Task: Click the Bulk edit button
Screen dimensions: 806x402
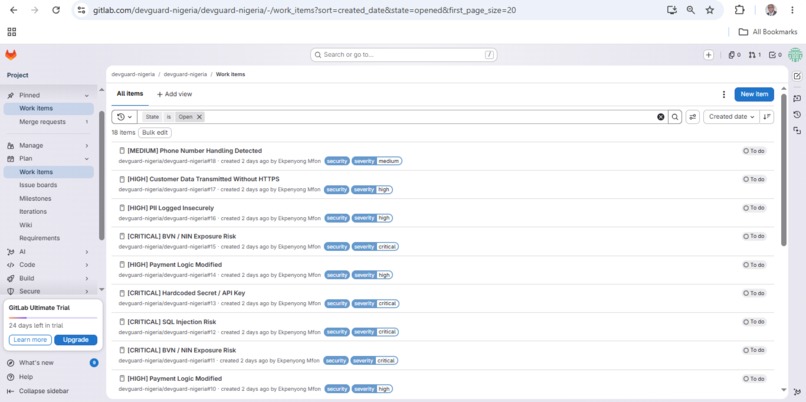Action: click(x=155, y=133)
